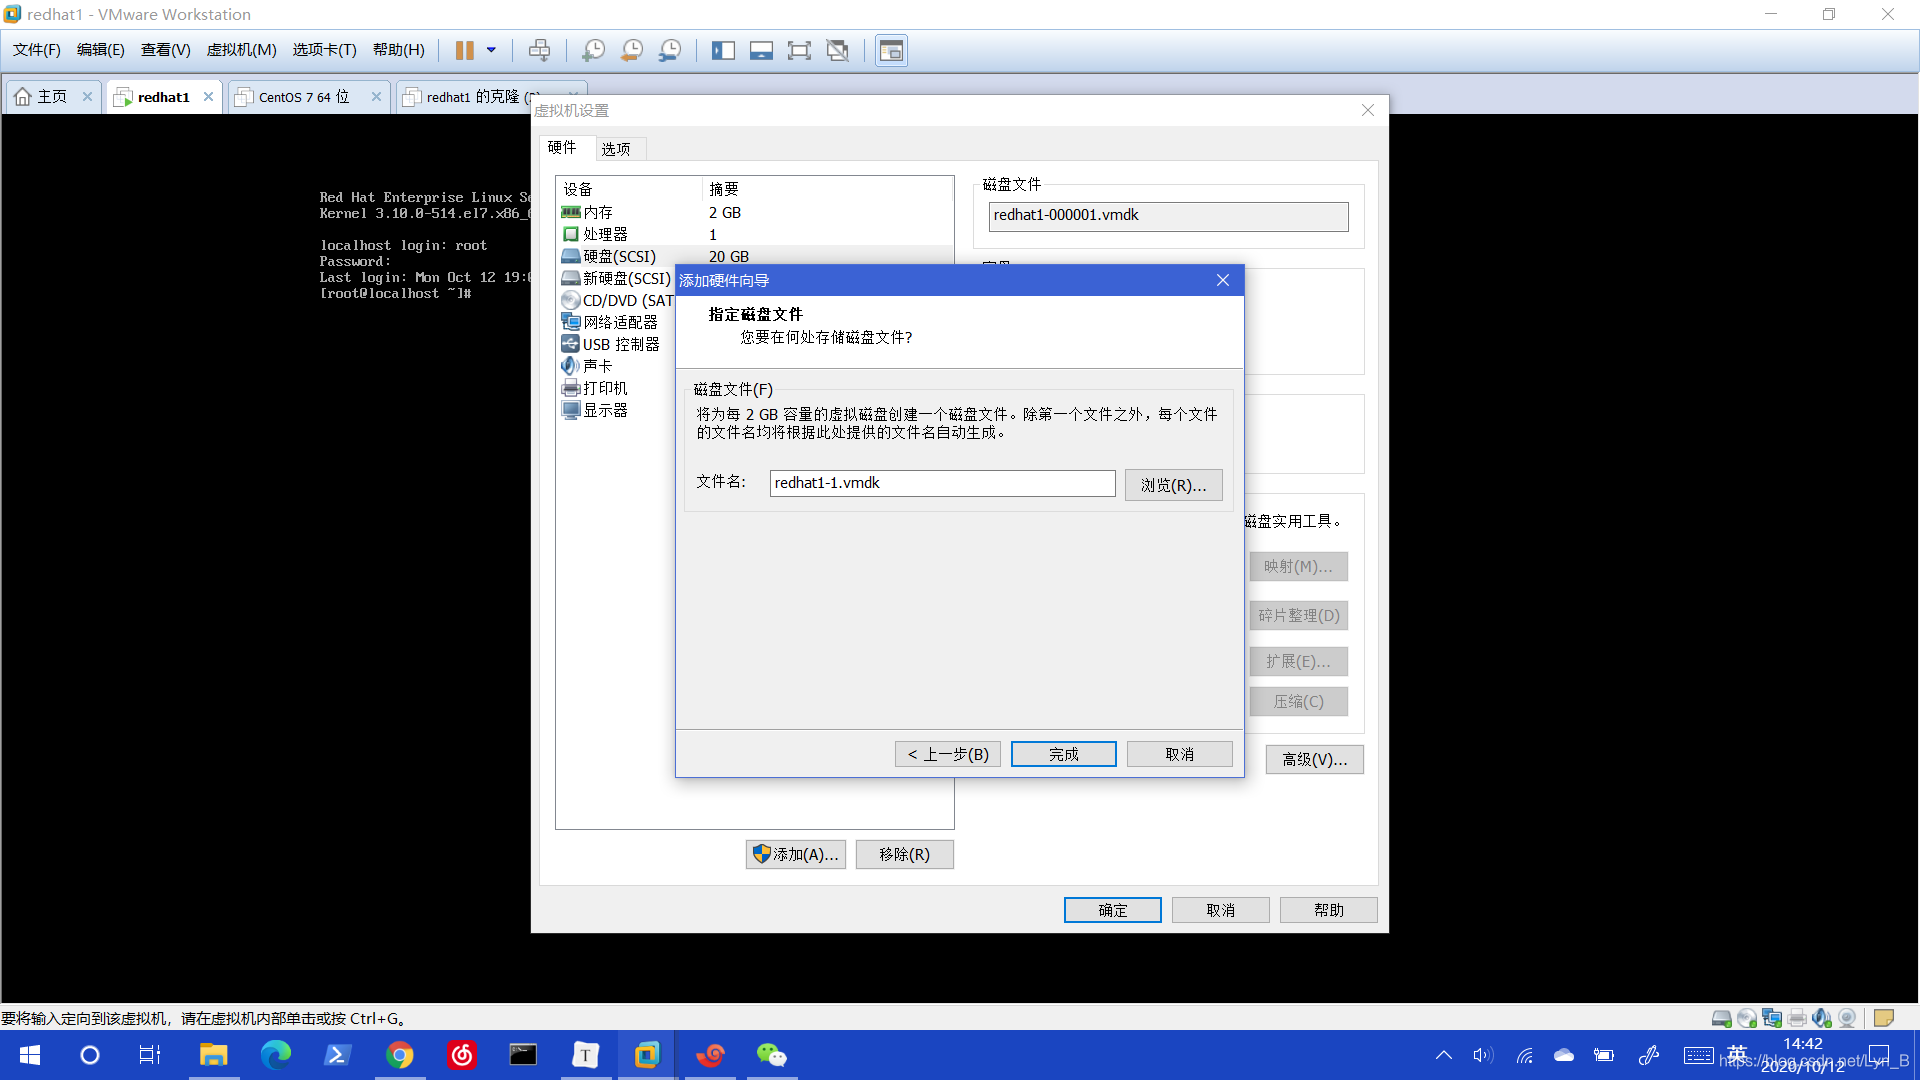Click the message log status bar icon

point(1883,1018)
